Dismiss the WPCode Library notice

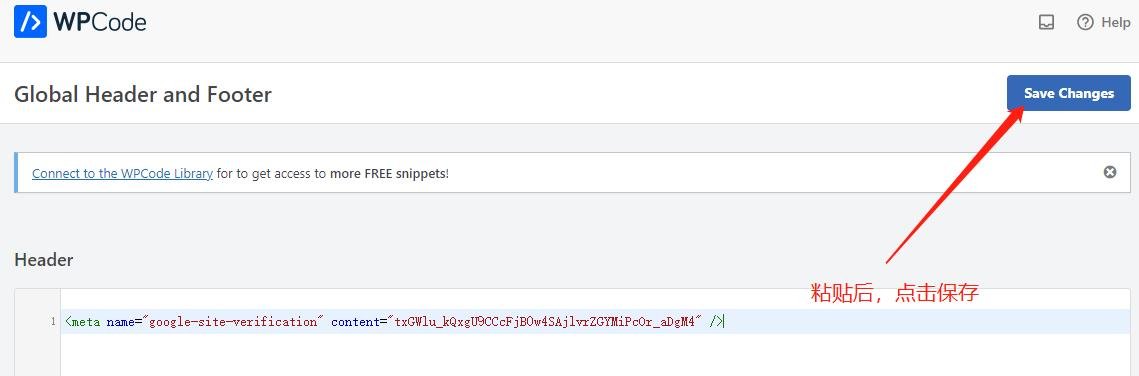point(1110,173)
